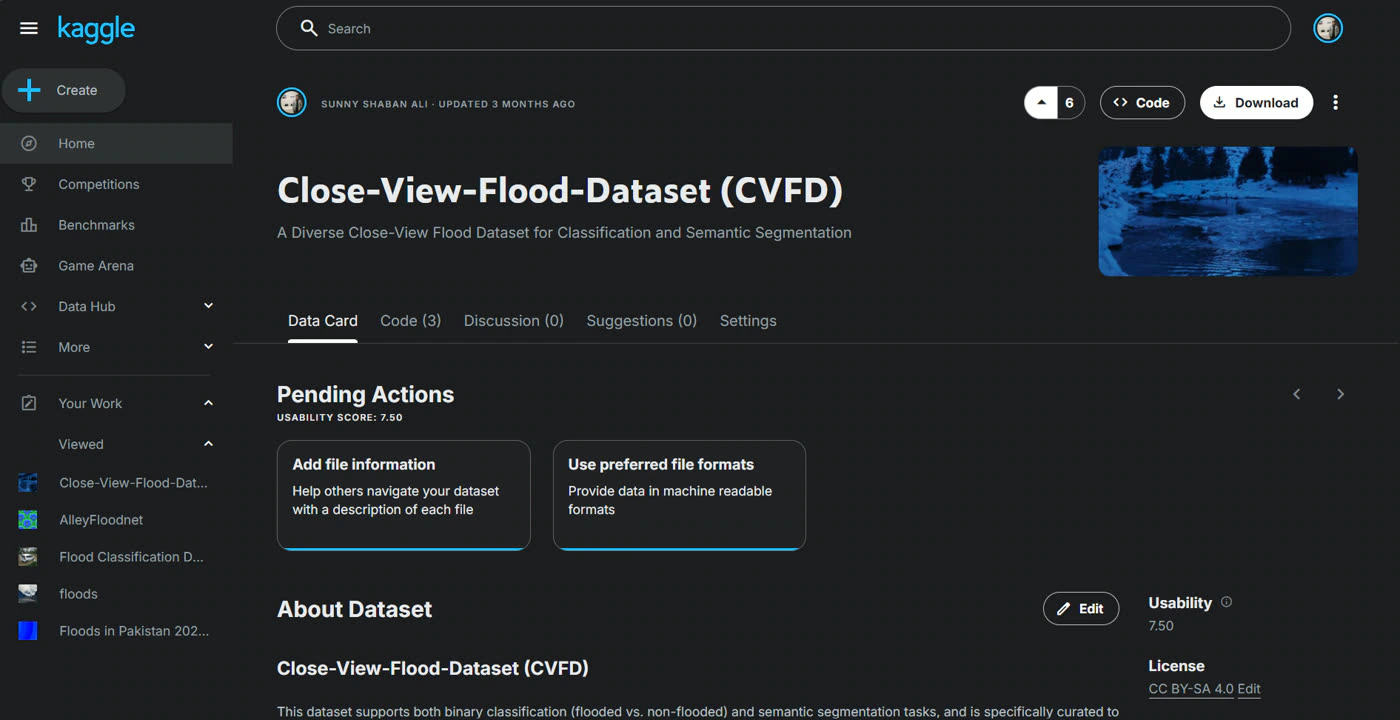
Task: Open the Use preferred file formats card
Action: point(679,495)
